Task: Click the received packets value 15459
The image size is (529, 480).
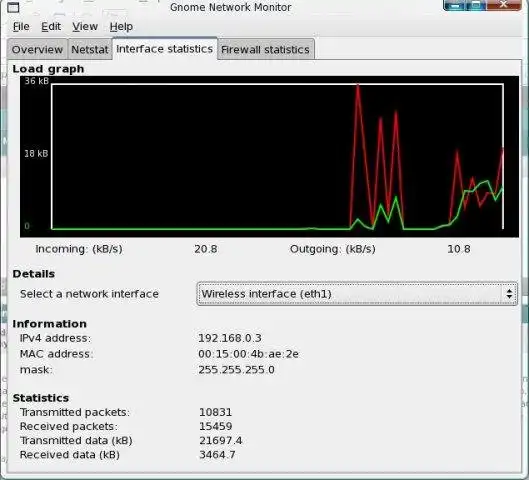Action: 215,426
